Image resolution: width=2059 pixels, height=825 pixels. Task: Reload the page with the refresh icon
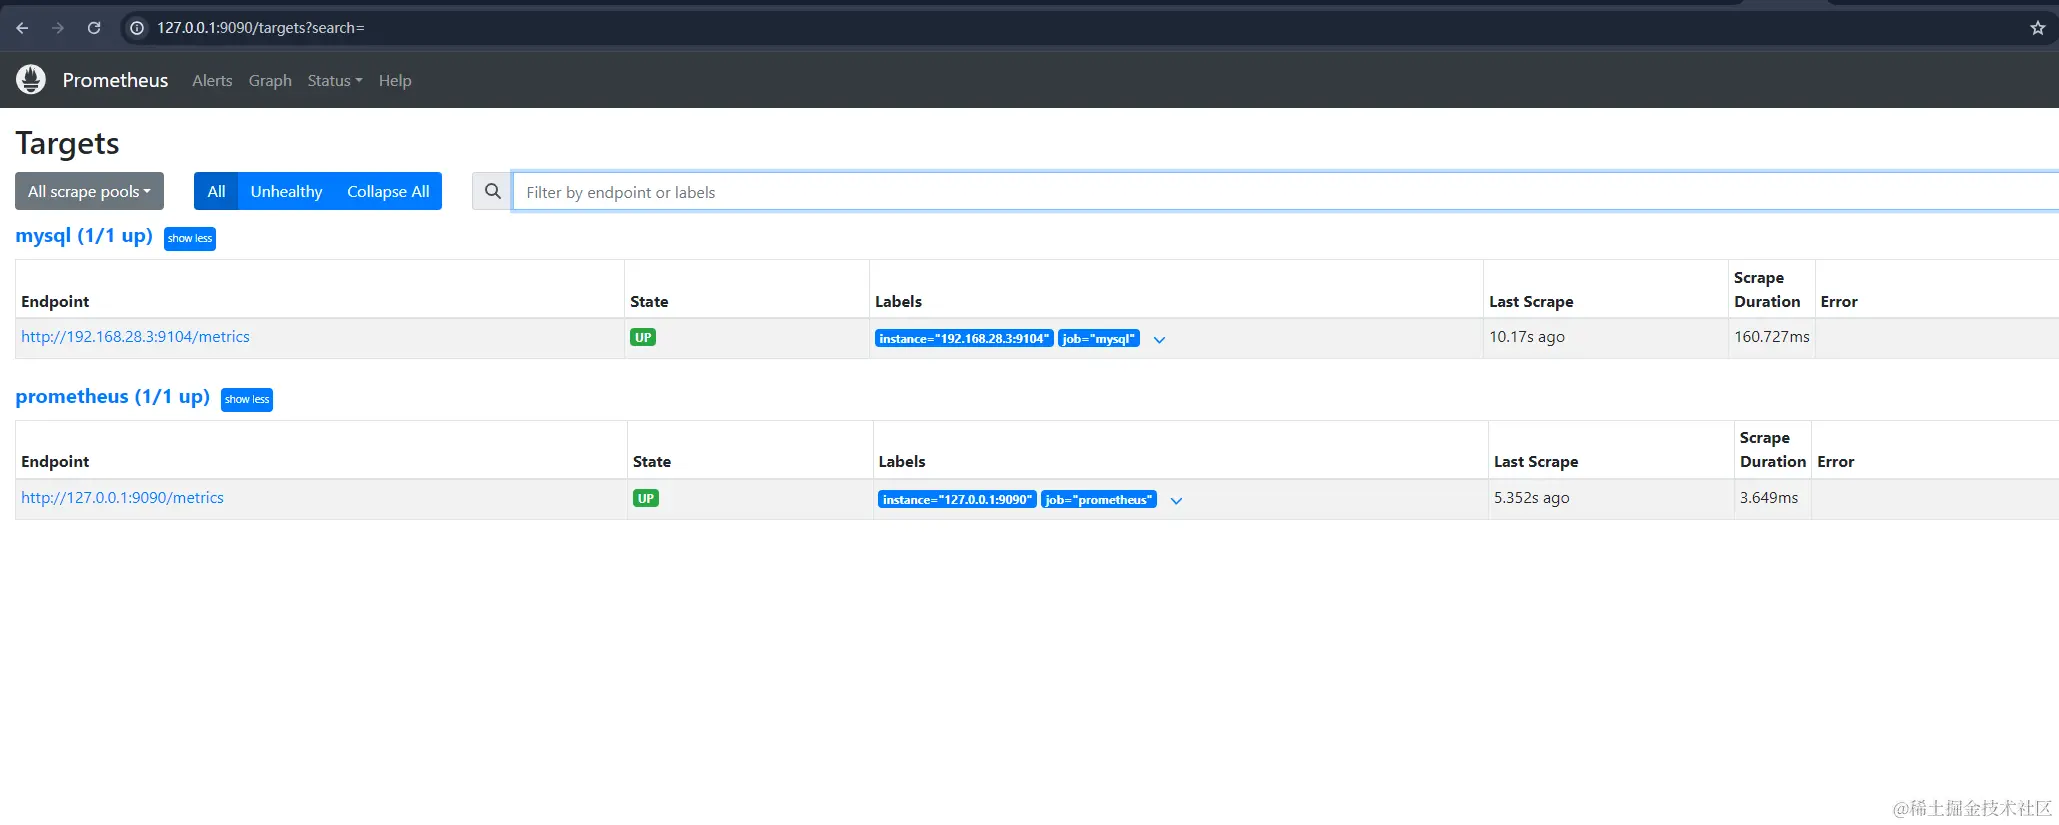pyautogui.click(x=94, y=28)
